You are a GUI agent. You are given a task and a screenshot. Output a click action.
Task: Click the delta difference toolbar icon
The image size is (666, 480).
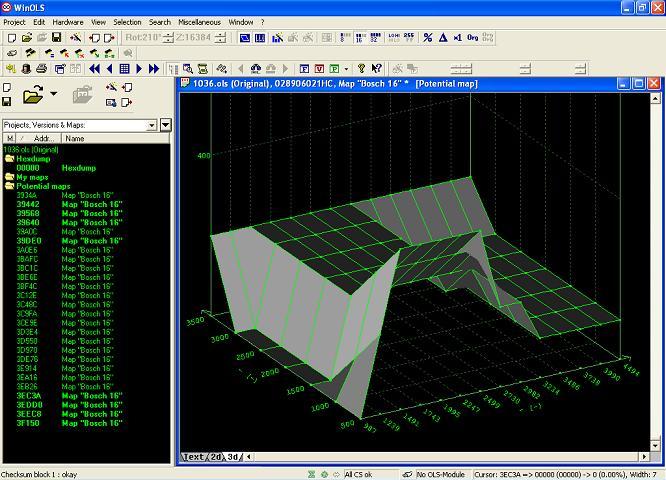coord(443,37)
